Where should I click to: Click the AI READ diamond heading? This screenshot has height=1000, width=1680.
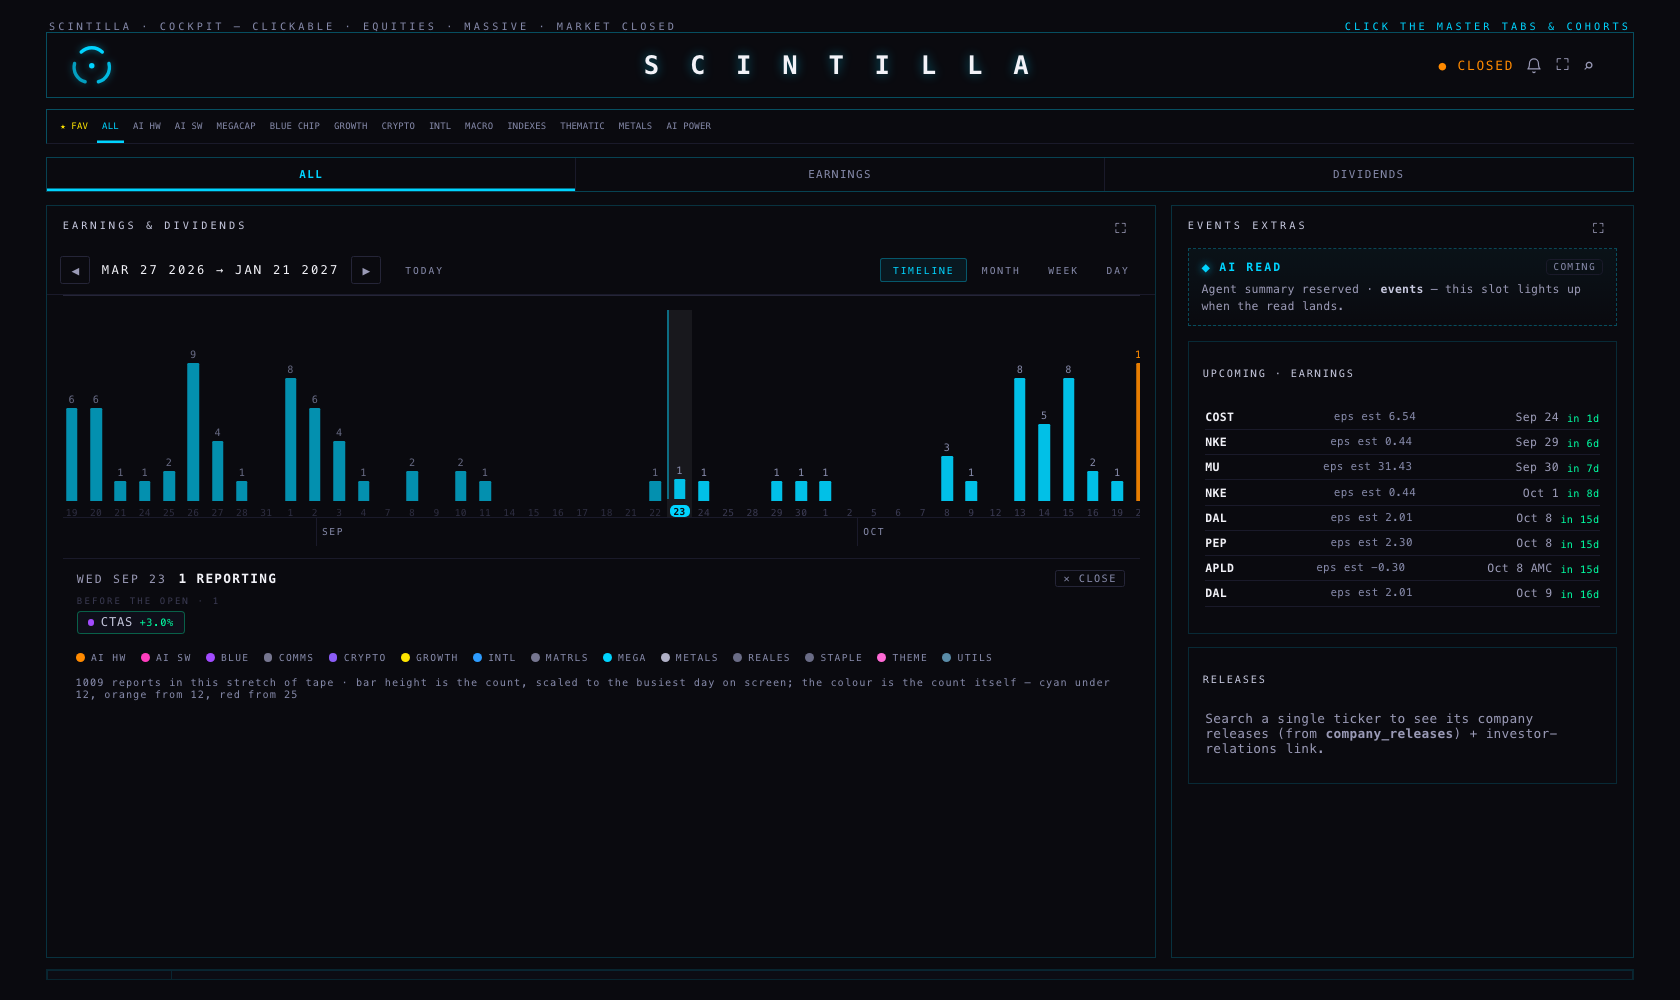pyautogui.click(x=1241, y=267)
